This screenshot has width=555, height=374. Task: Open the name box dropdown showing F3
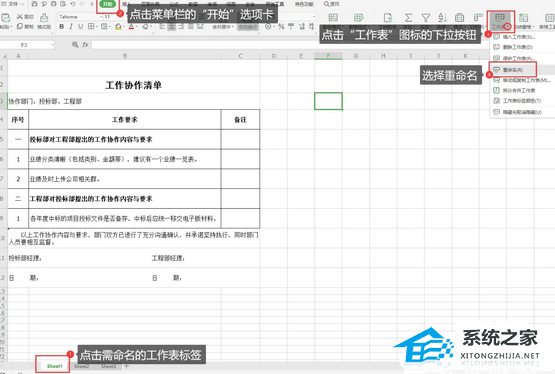coord(27,45)
